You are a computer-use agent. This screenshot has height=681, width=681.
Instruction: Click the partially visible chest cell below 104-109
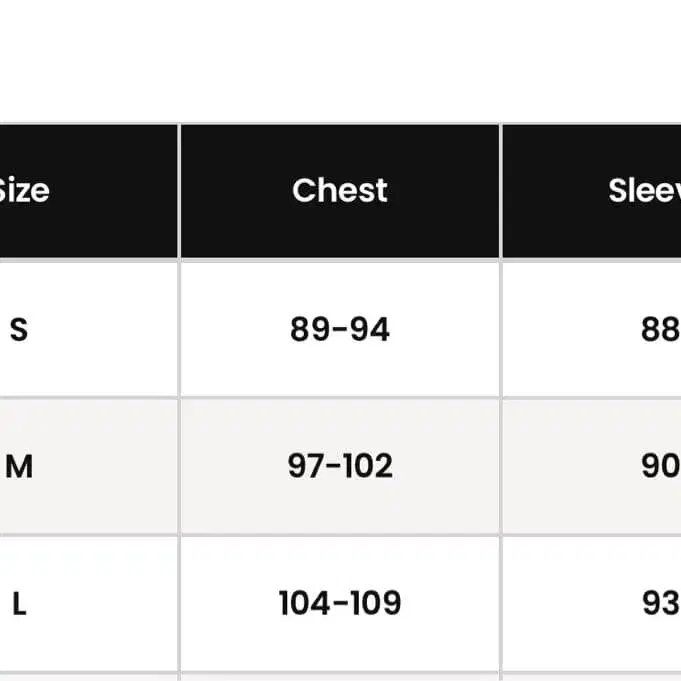click(340, 677)
